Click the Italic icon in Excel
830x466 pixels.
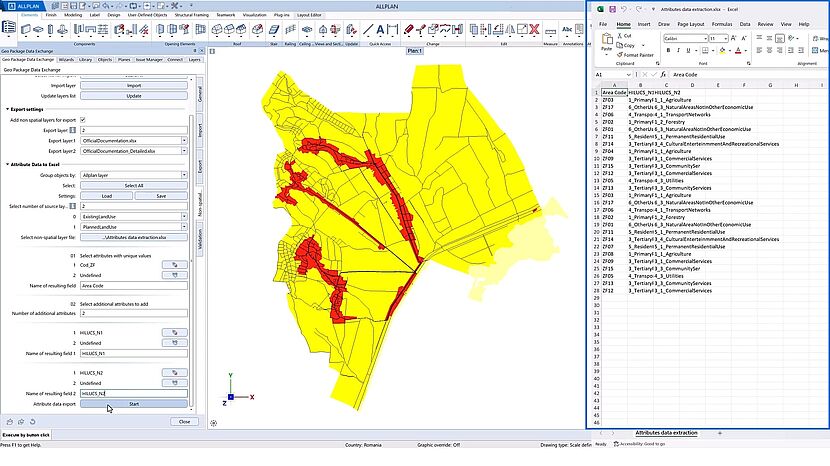pos(676,52)
